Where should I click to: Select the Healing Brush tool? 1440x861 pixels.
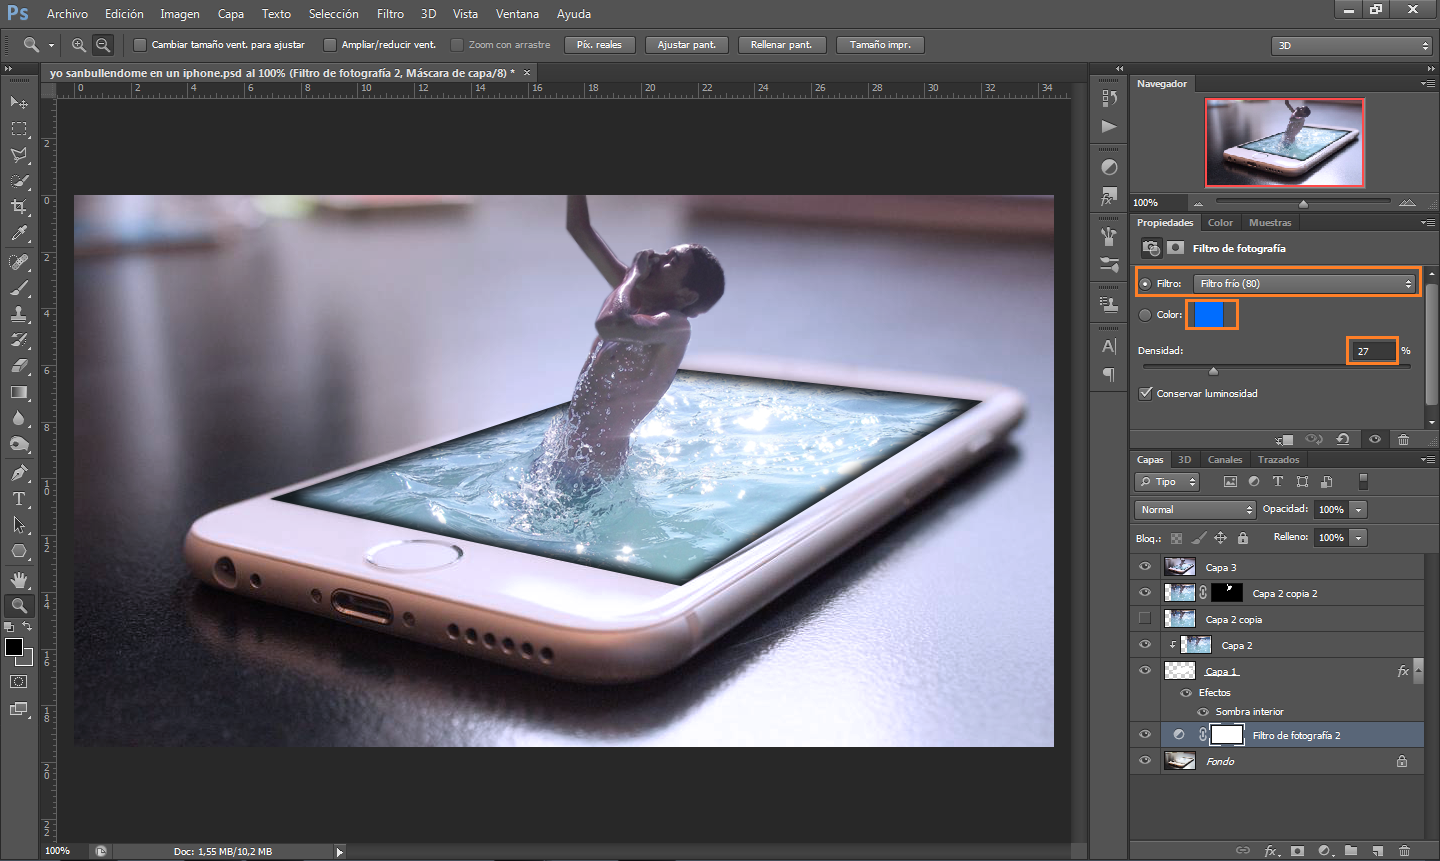coord(19,262)
